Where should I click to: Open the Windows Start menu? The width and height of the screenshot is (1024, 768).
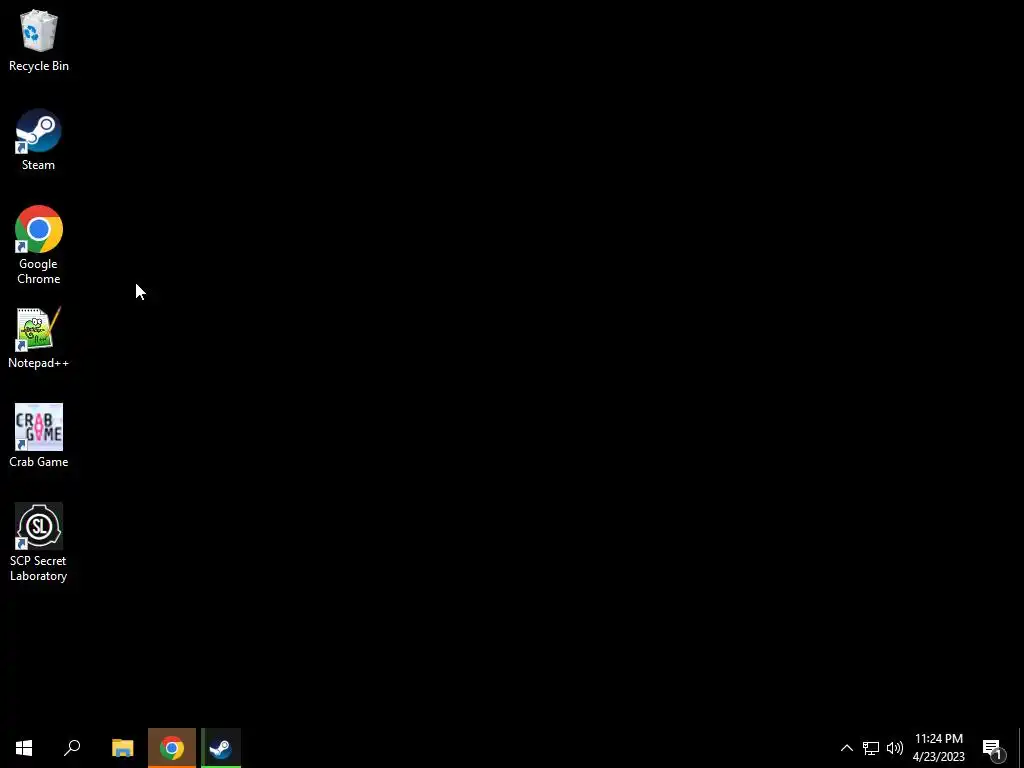point(24,748)
